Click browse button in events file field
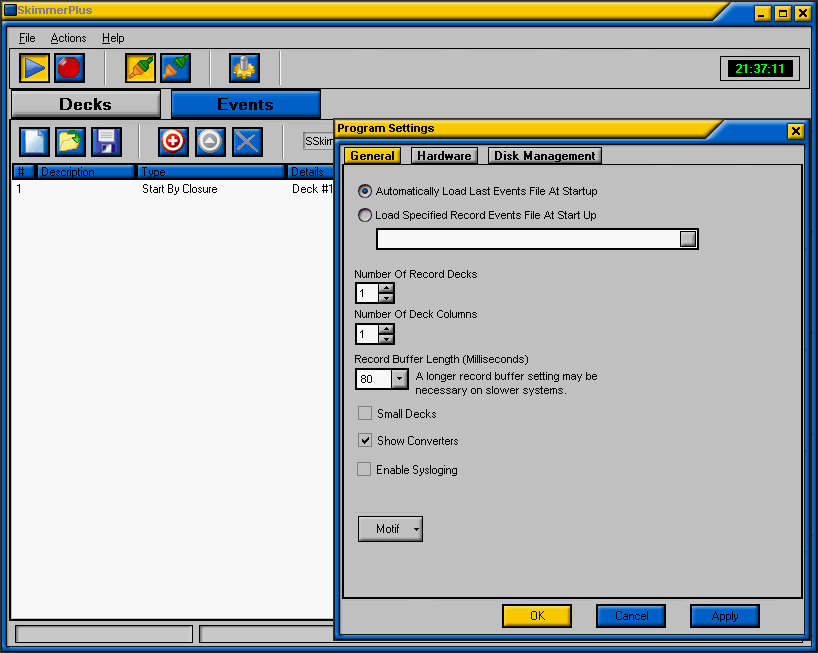 pos(688,239)
